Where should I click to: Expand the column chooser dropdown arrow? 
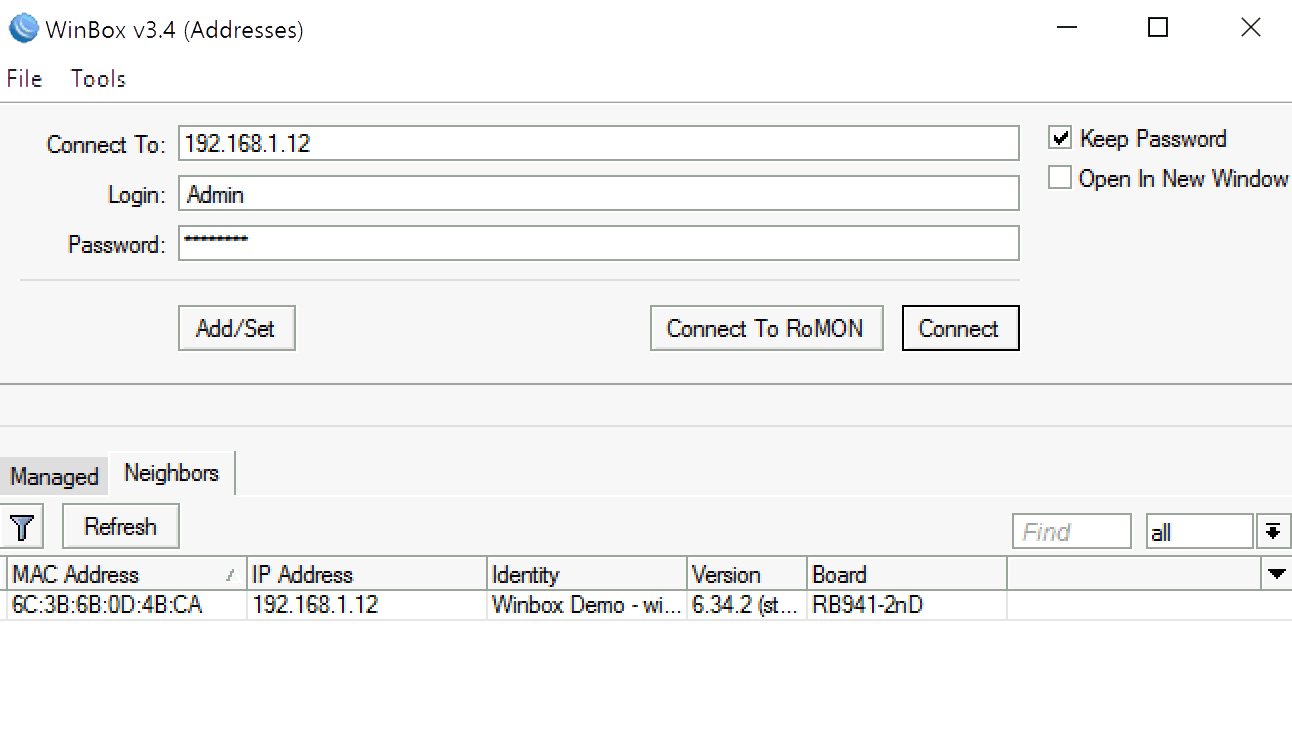pos(1276,574)
